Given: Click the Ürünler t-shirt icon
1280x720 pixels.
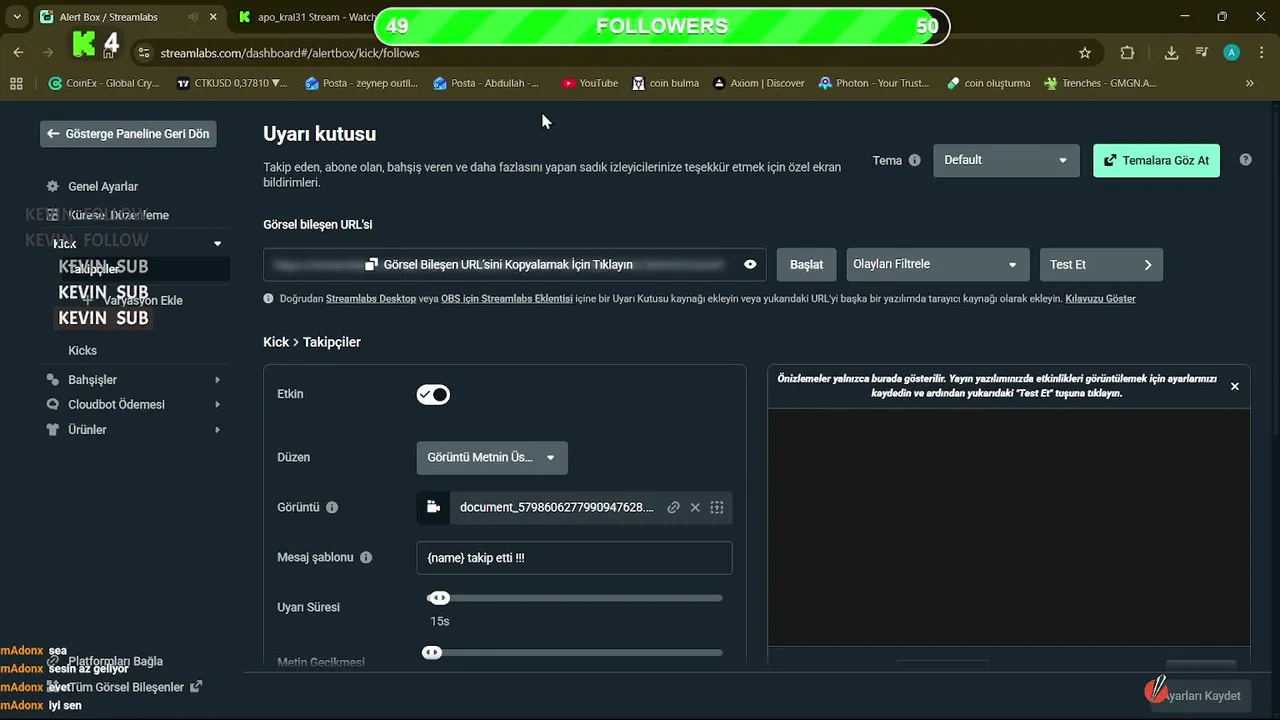Looking at the screenshot, I should coord(53,430).
